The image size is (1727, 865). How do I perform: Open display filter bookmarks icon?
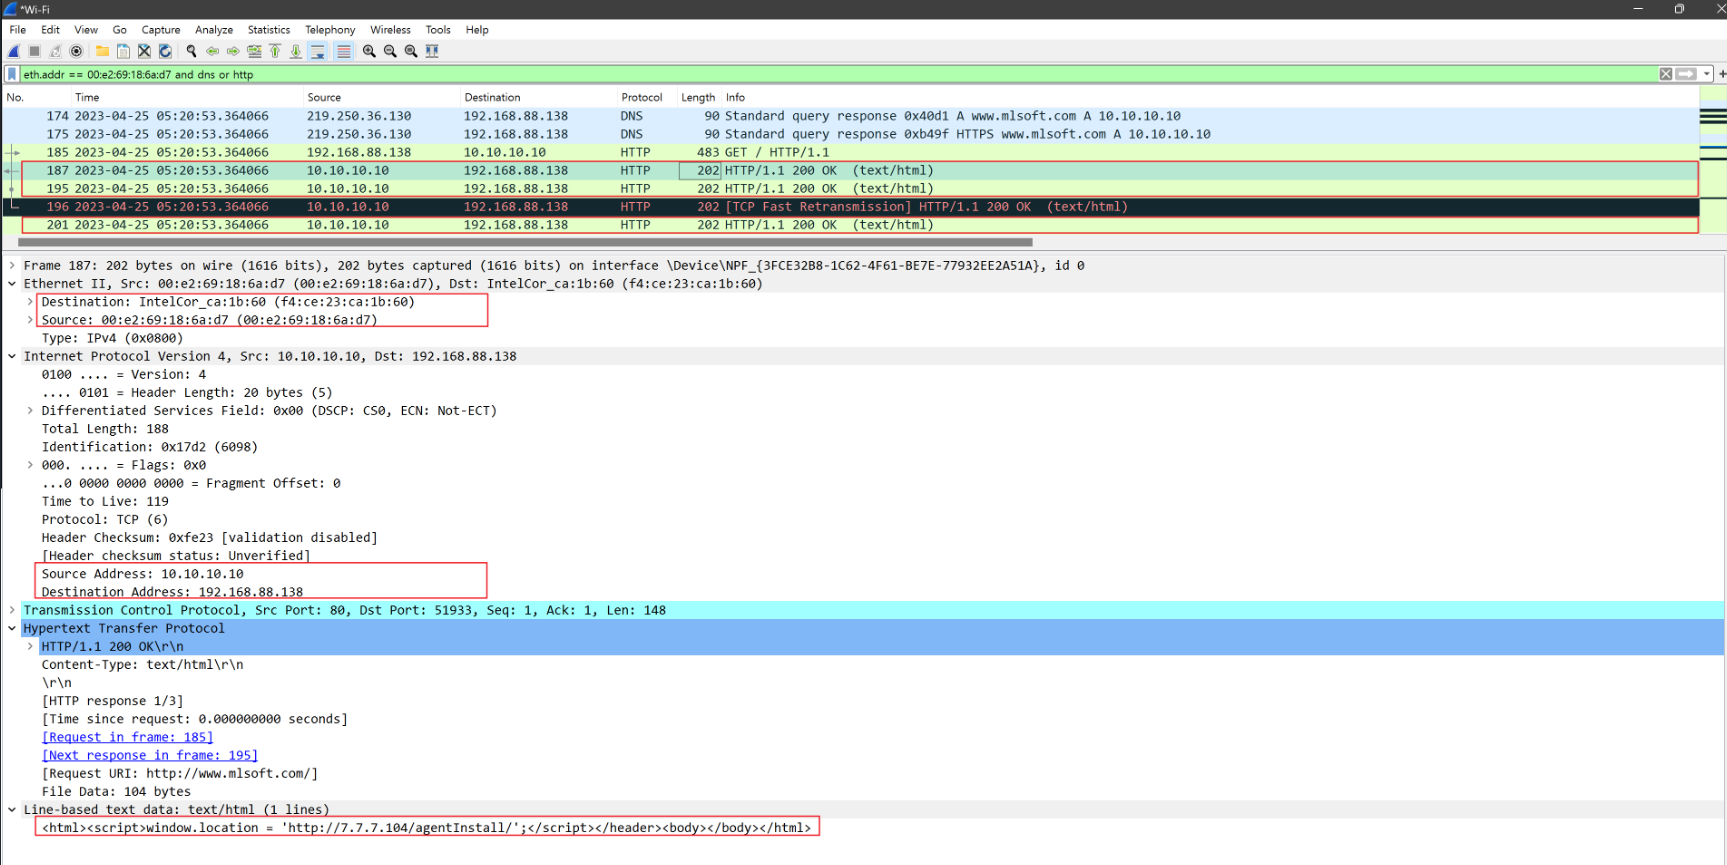[x=12, y=74]
